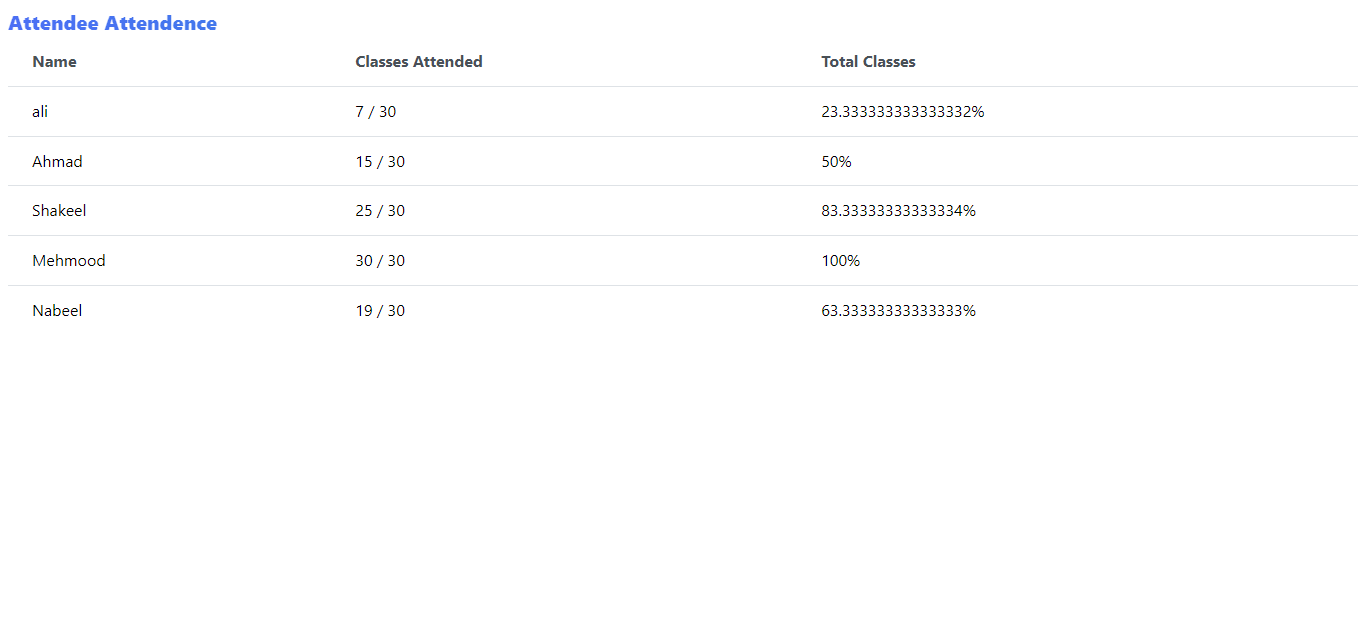The image size is (1365, 618).
Task: Click Nabeel's percentage value
Action: 897,310
